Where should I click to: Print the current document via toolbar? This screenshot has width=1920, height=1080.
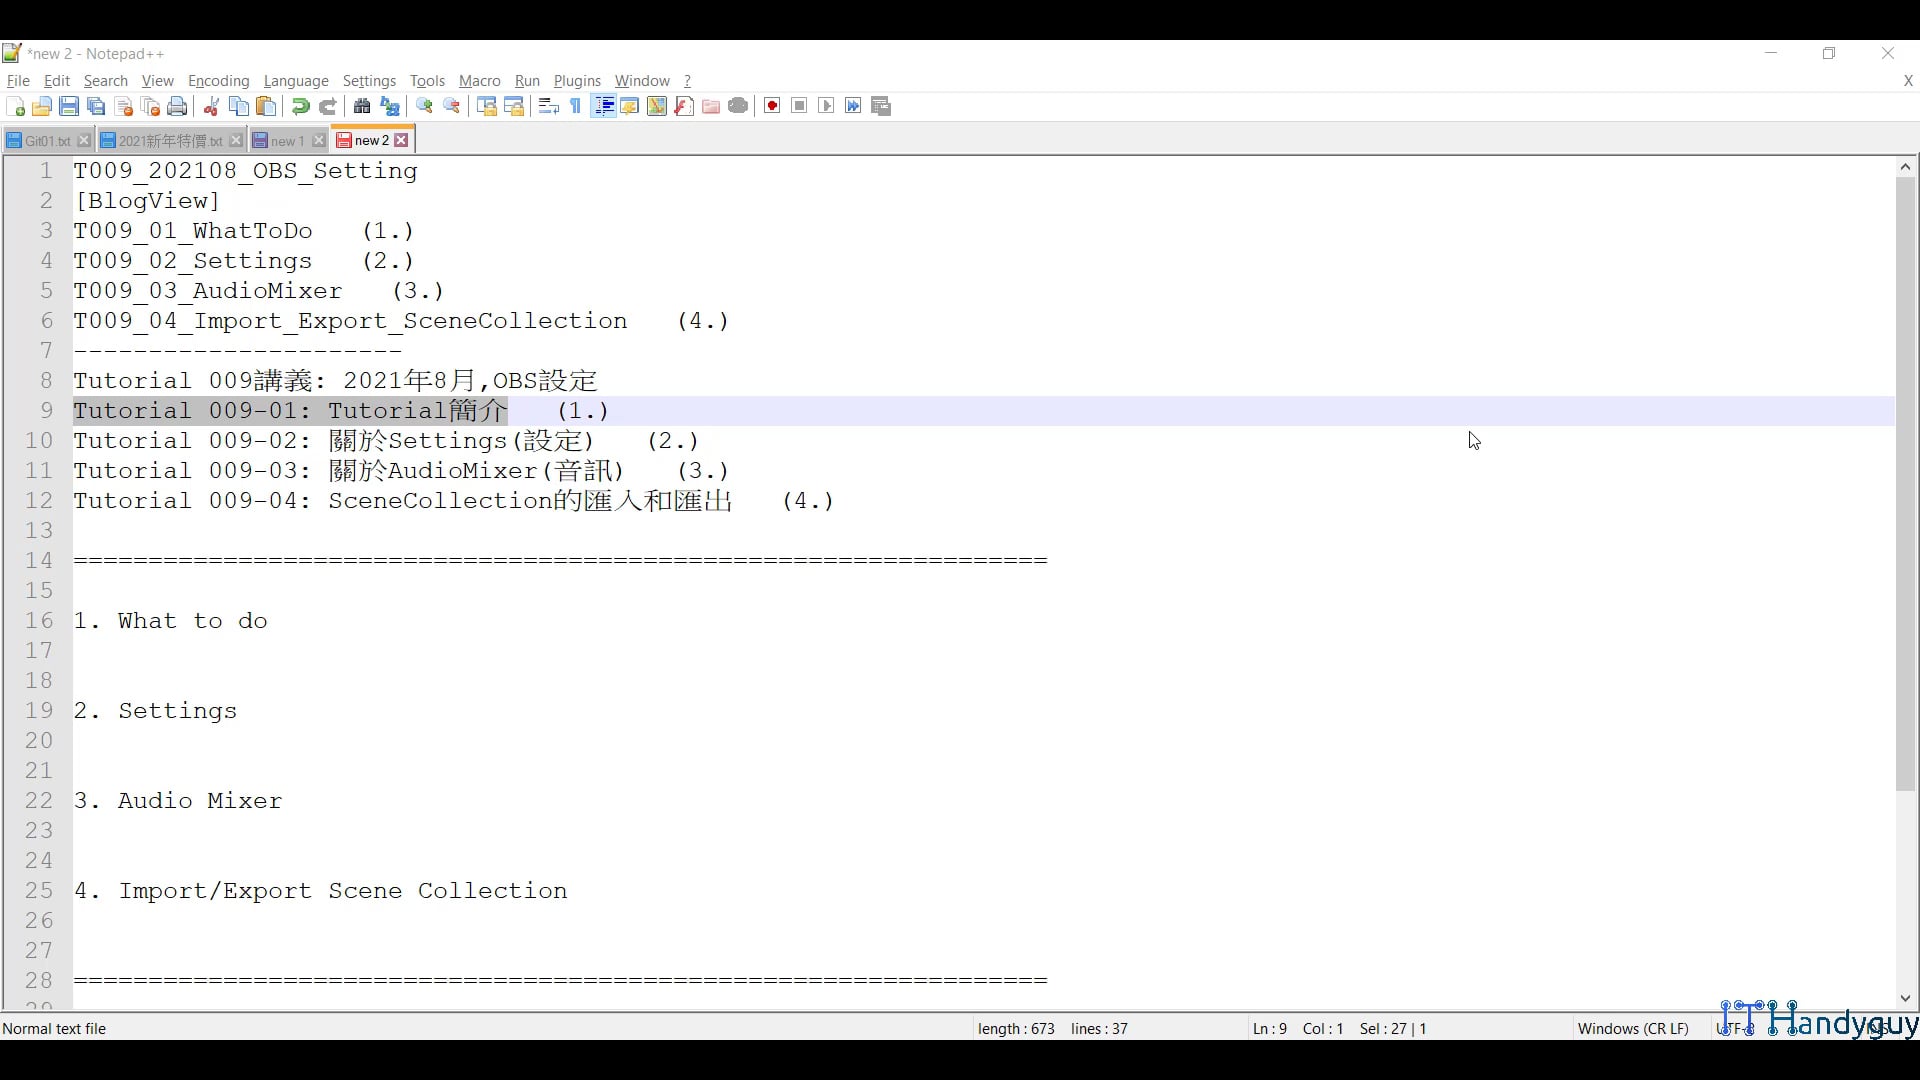pyautogui.click(x=177, y=106)
